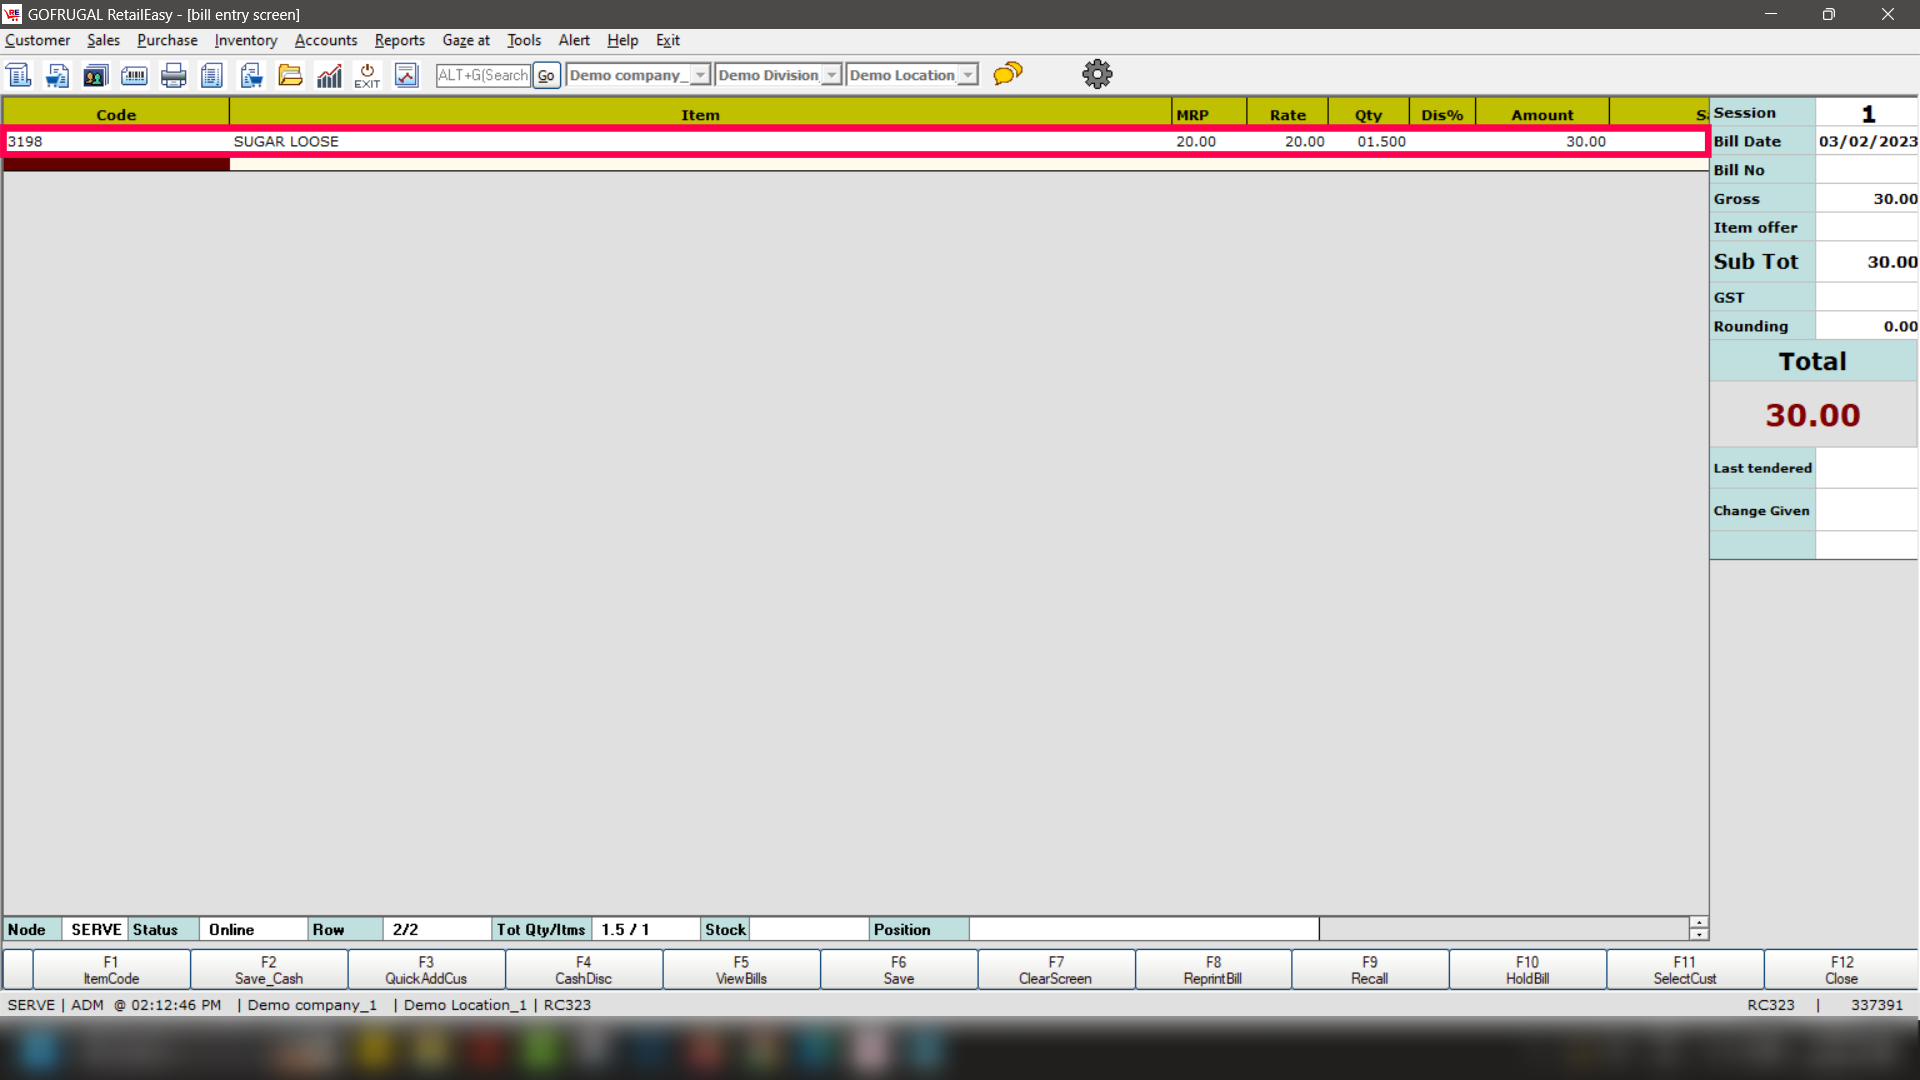Open the chat bubbles icon
The image size is (1920, 1080).
pos(1008,73)
